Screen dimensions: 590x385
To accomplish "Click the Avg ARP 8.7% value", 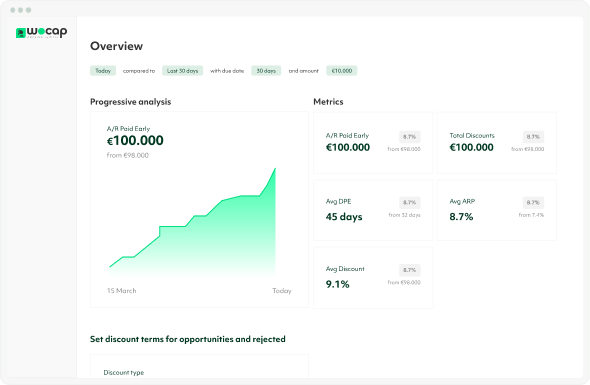I will tap(461, 217).
